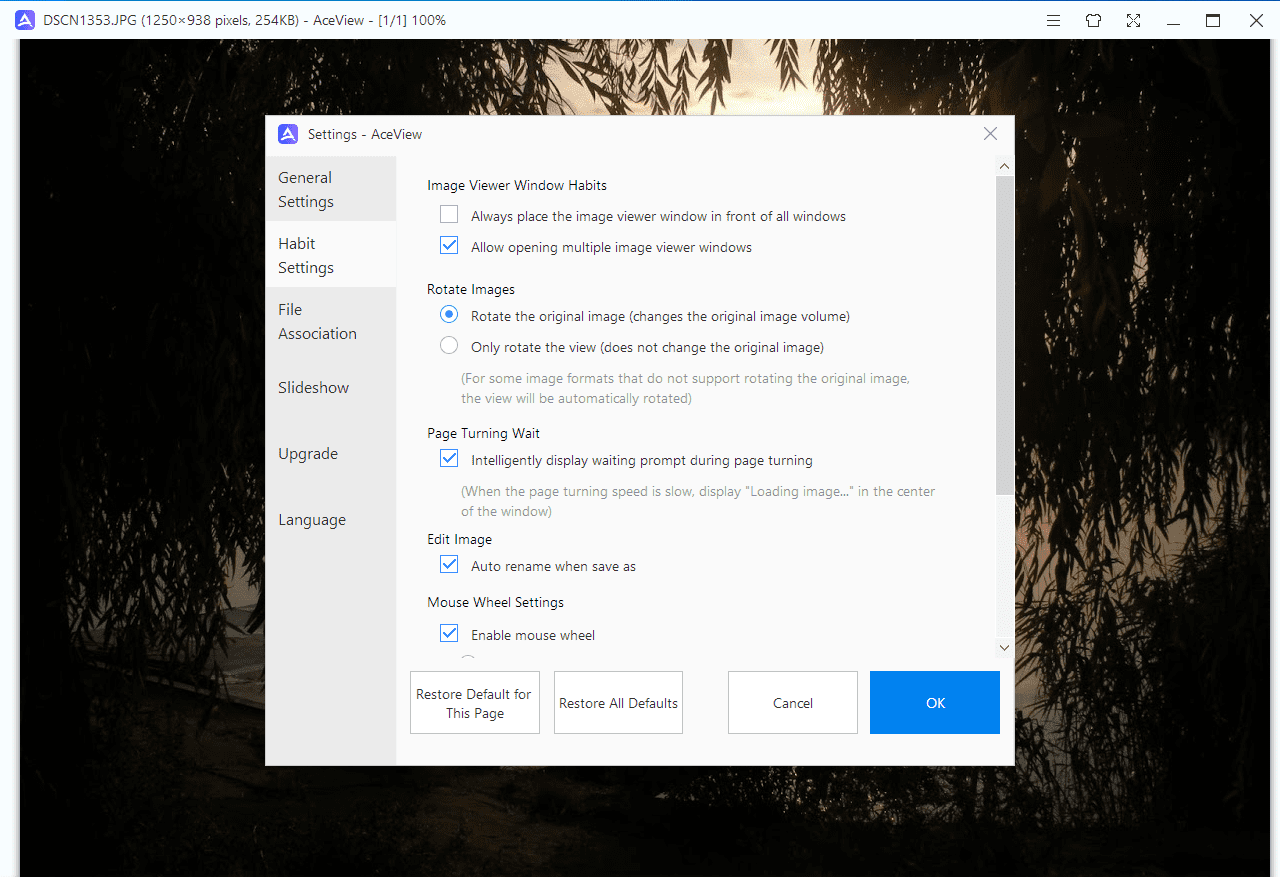The image size is (1280, 877).
Task: Open the skin (T-shirt) icon in title bar
Action: click(1093, 20)
